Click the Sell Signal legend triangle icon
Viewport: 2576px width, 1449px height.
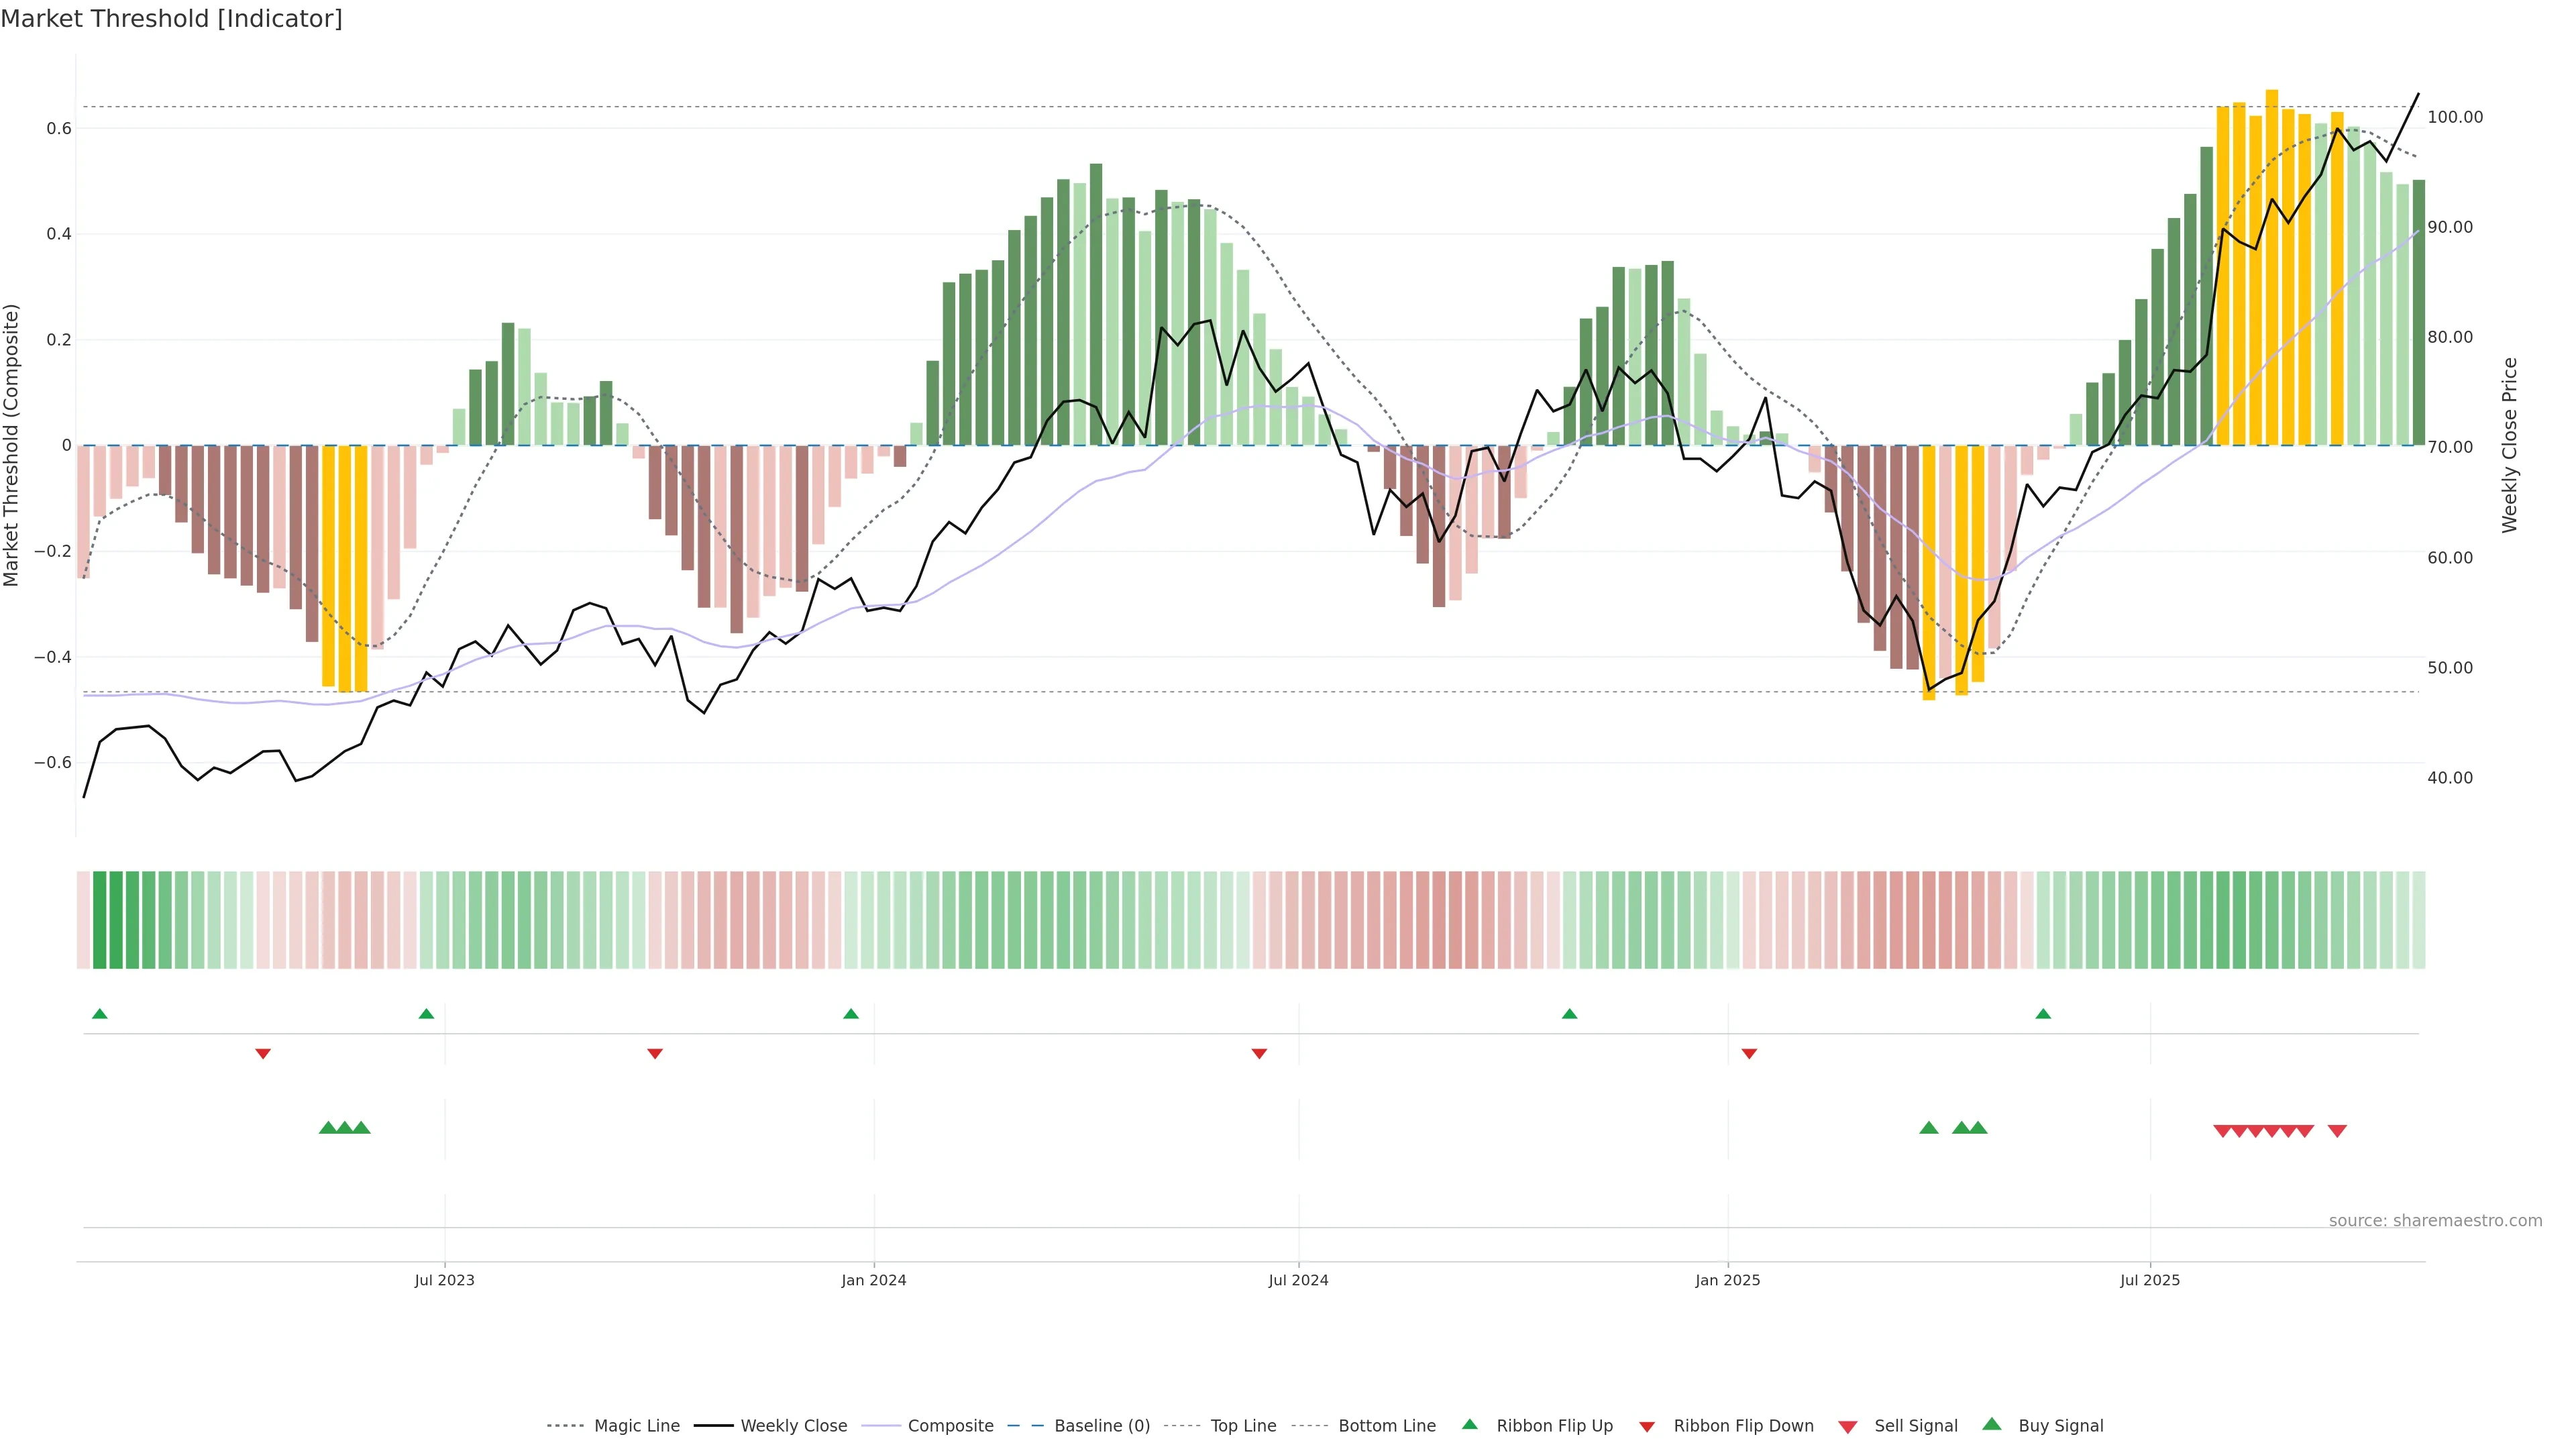pos(1848,1427)
